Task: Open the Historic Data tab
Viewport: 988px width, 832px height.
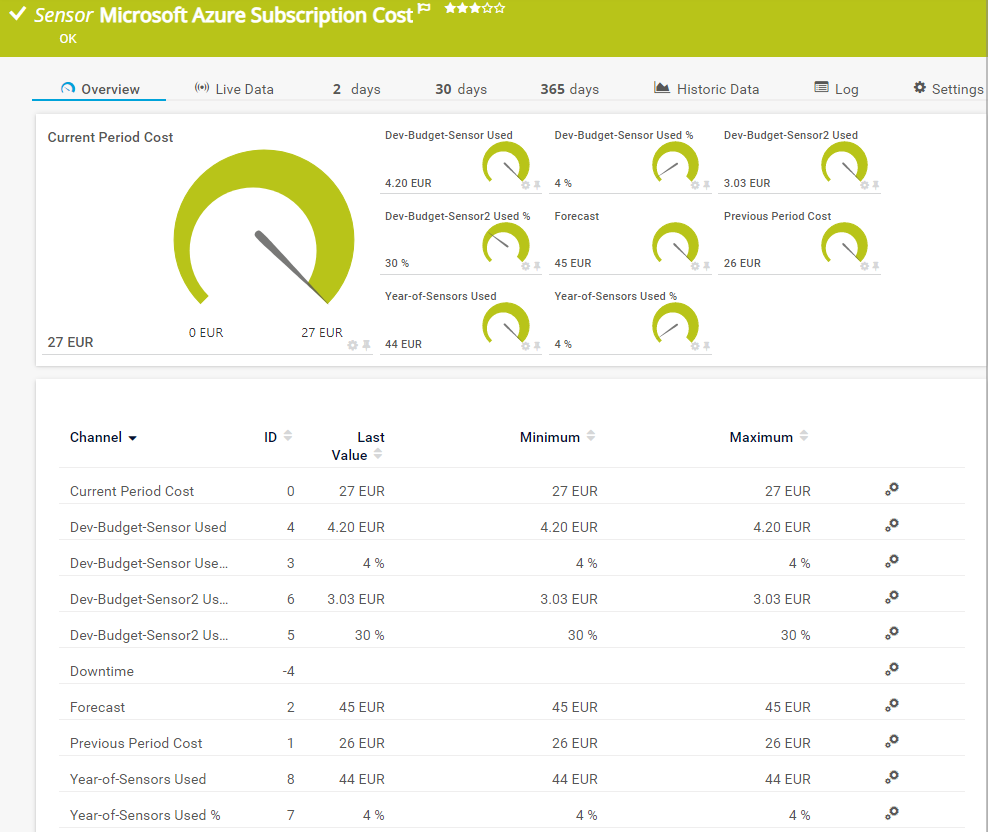Action: 706,89
